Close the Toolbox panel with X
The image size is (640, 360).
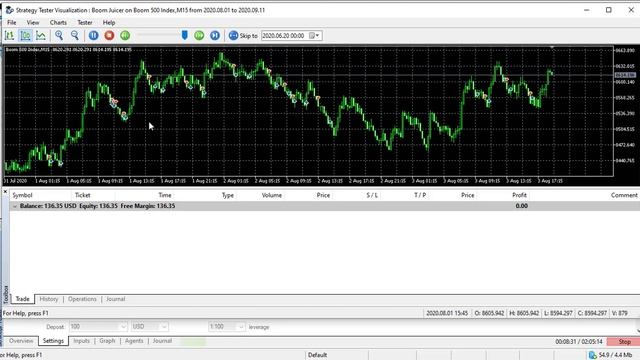pyautogui.click(x=5, y=191)
